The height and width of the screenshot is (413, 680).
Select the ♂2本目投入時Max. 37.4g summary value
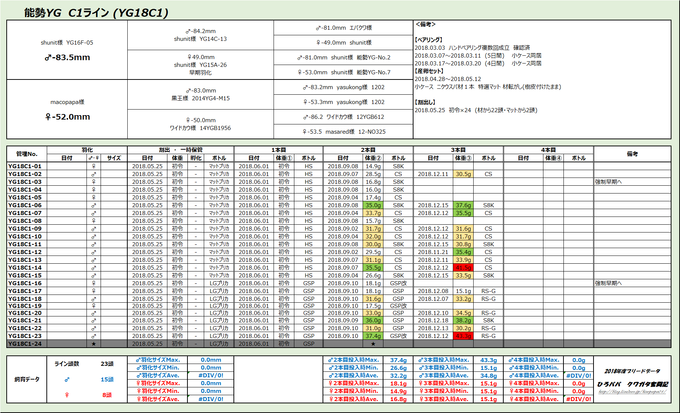pyautogui.click(x=398, y=360)
